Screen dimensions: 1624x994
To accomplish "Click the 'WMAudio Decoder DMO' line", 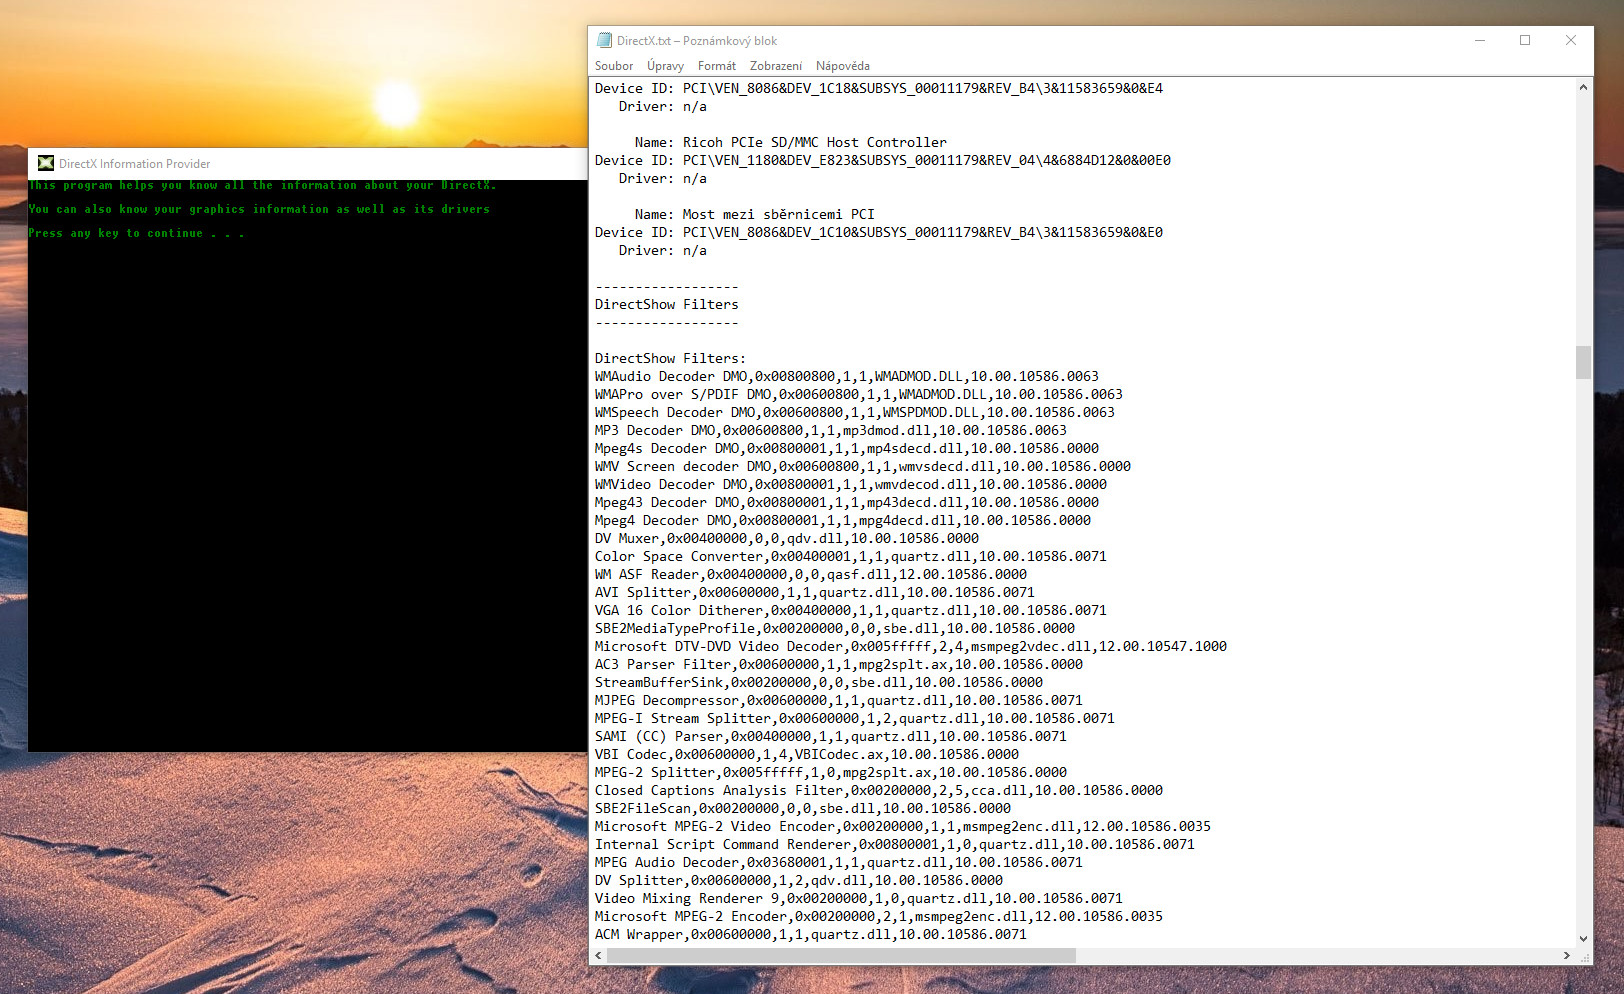I will click(x=846, y=376).
